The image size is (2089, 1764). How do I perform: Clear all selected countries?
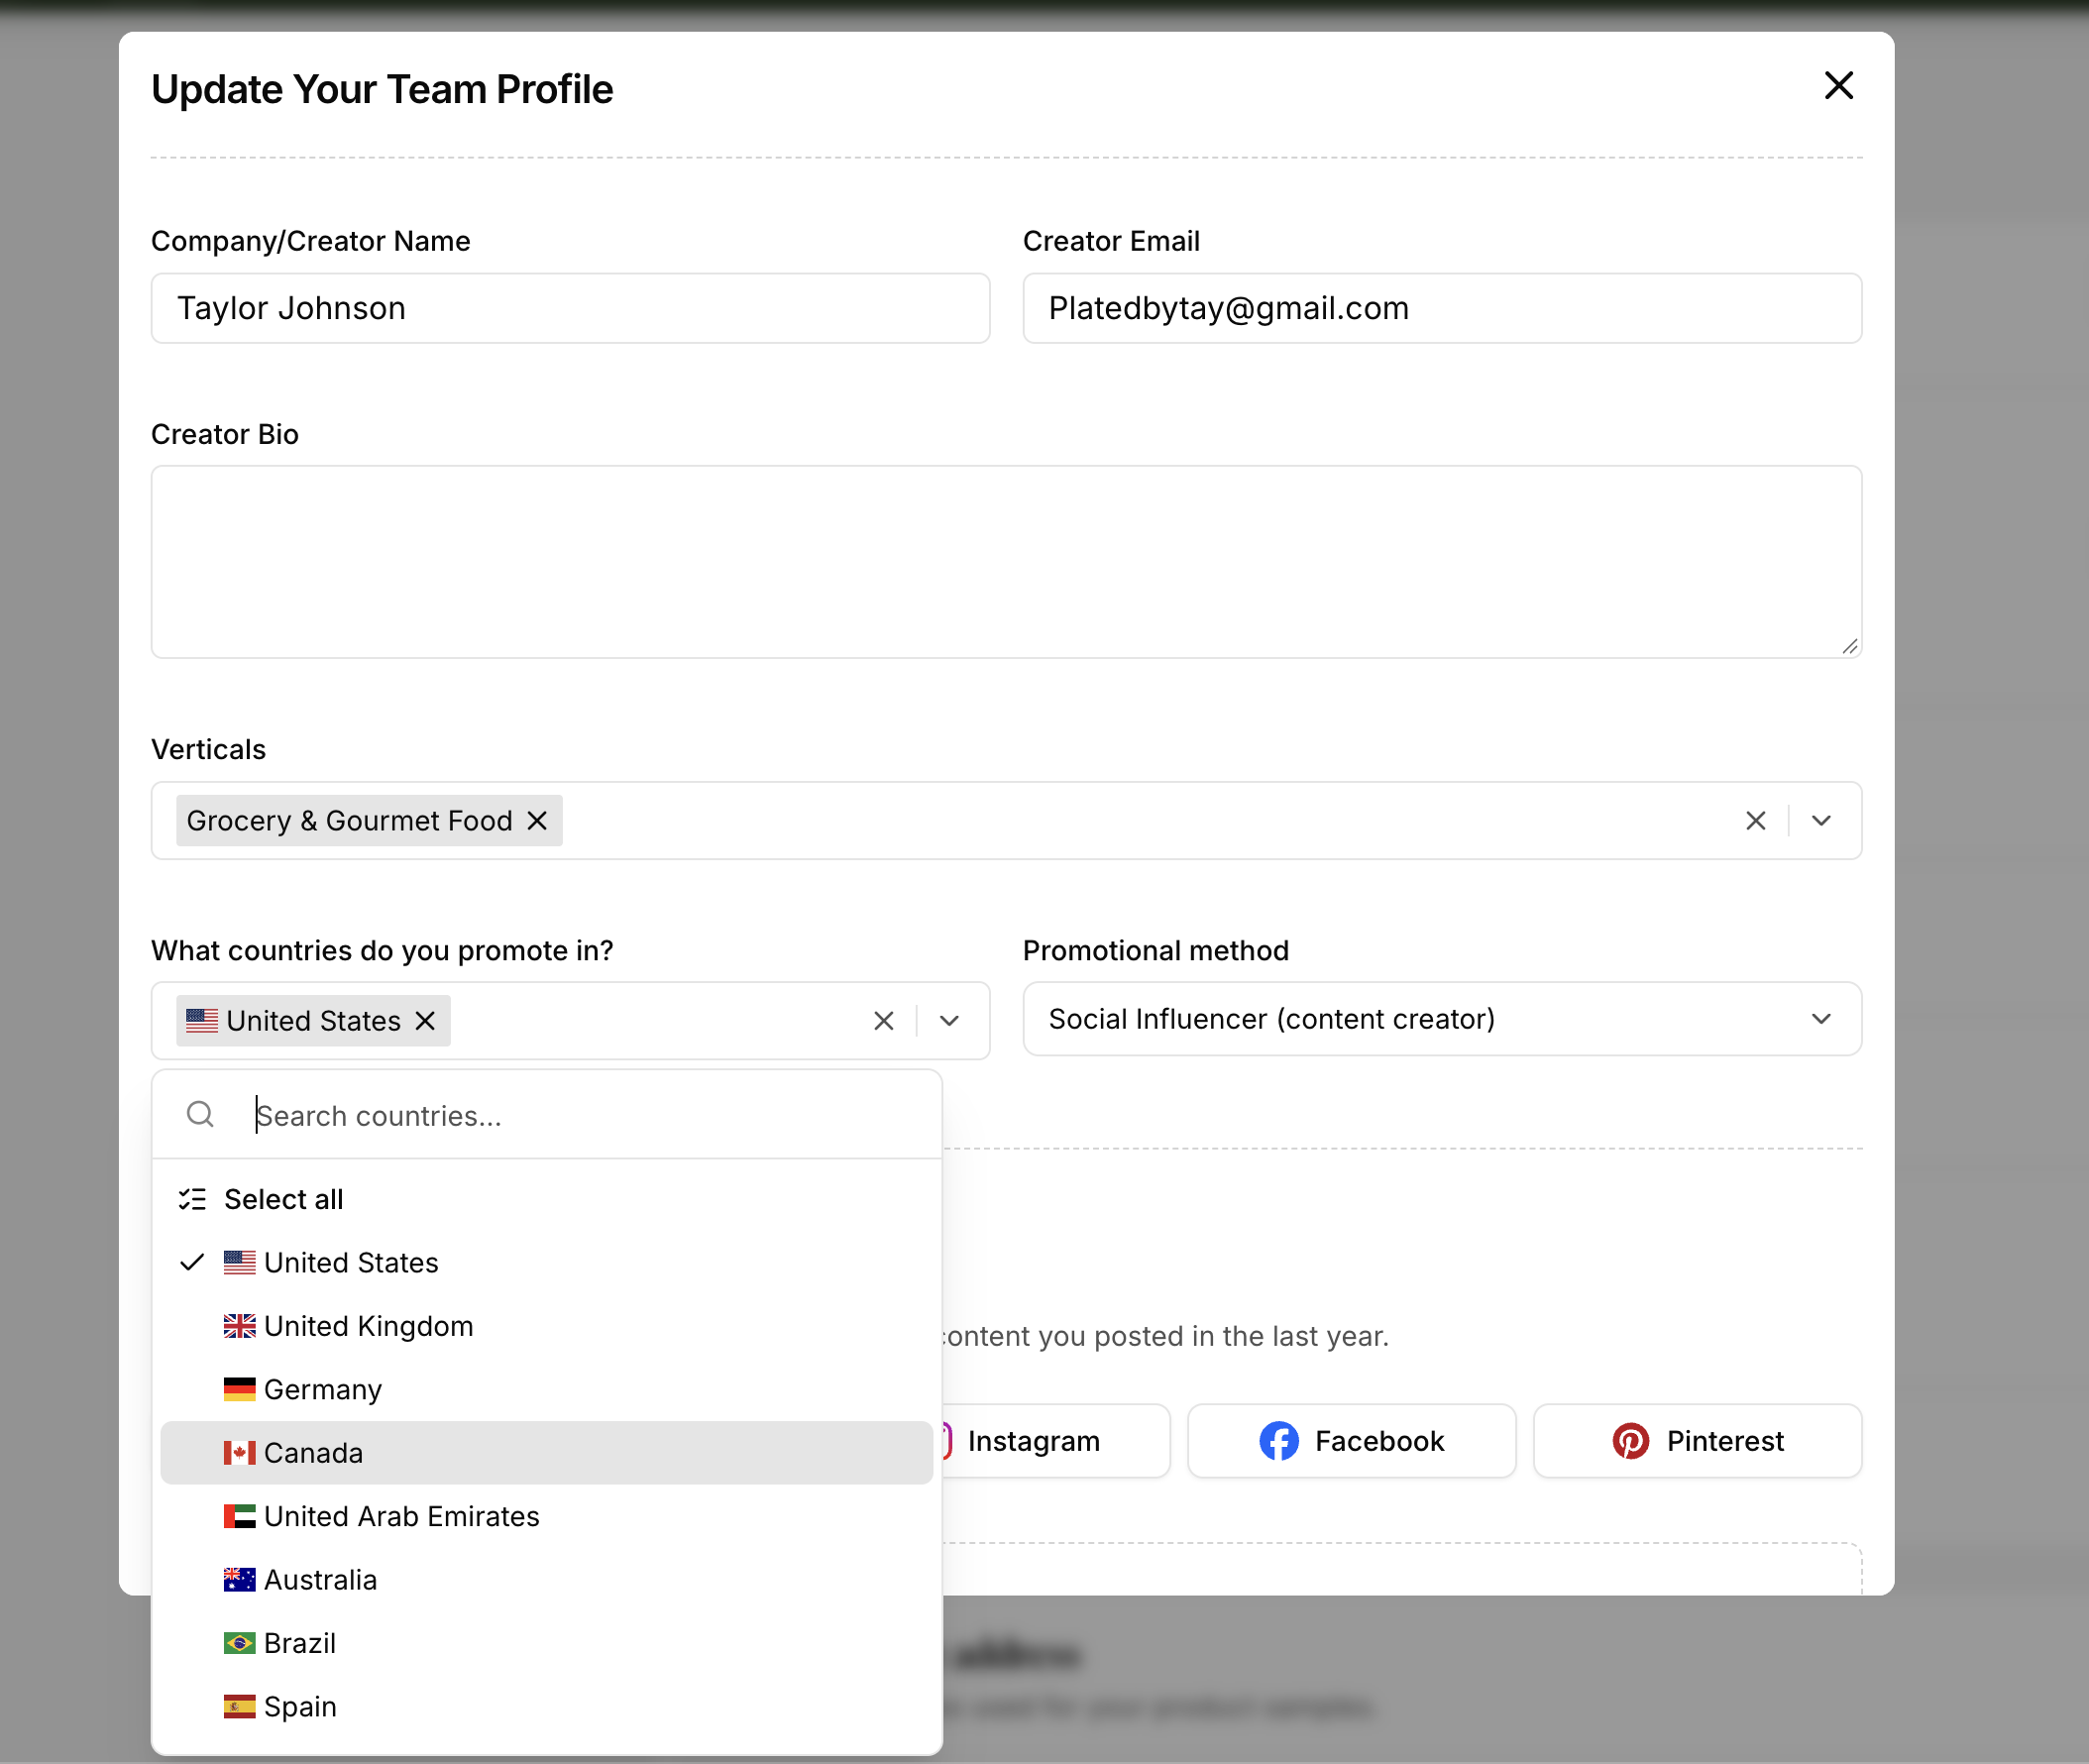tap(883, 1021)
